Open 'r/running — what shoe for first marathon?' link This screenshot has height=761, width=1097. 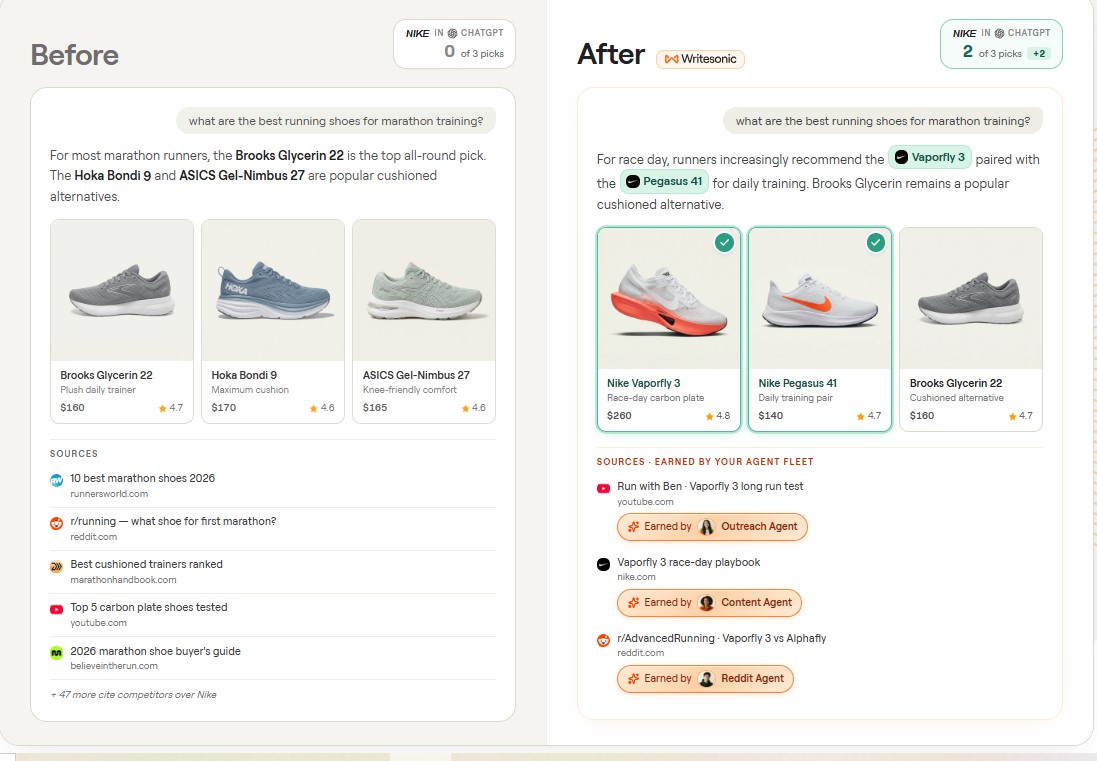coord(174,521)
